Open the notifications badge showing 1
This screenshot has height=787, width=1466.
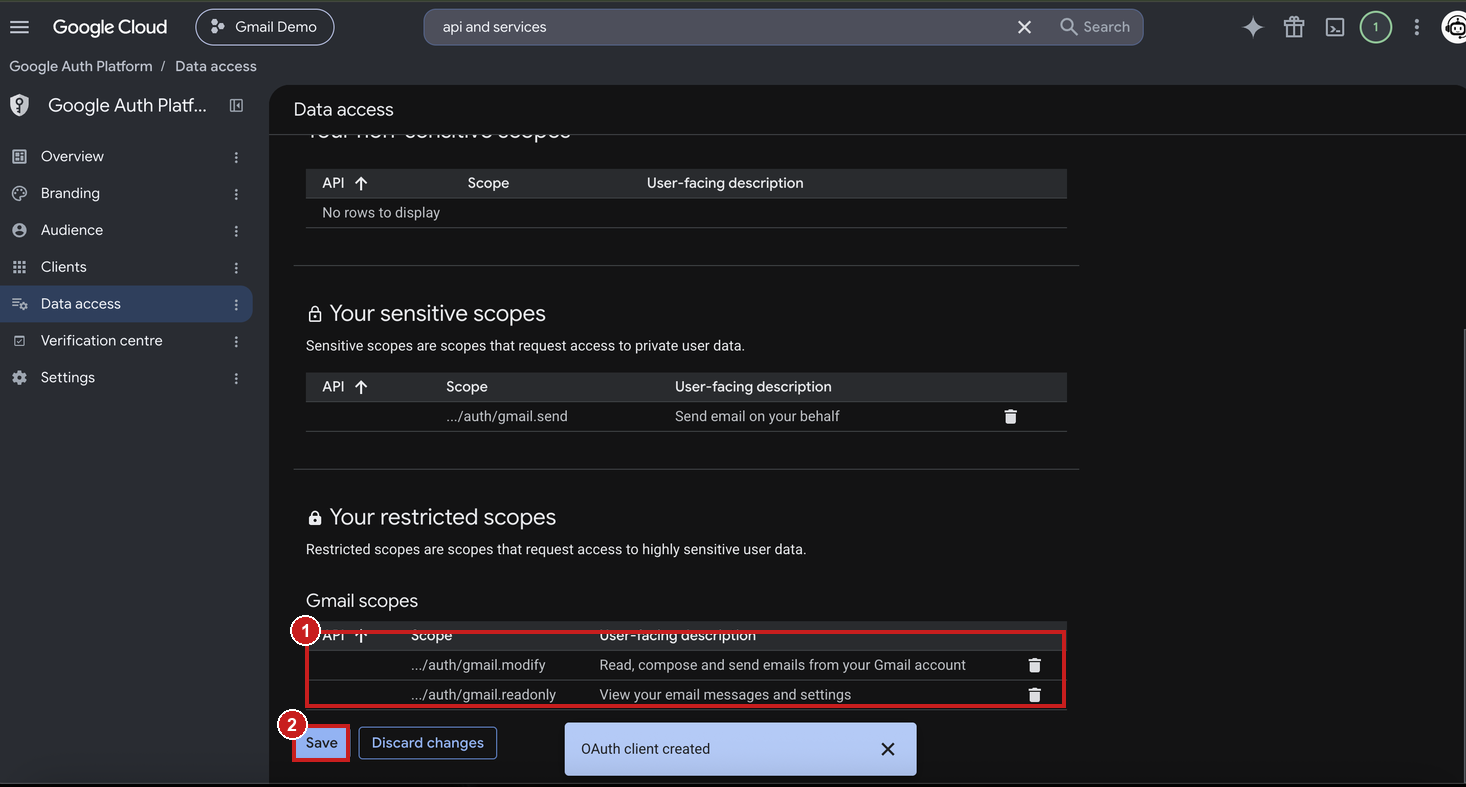(1376, 27)
